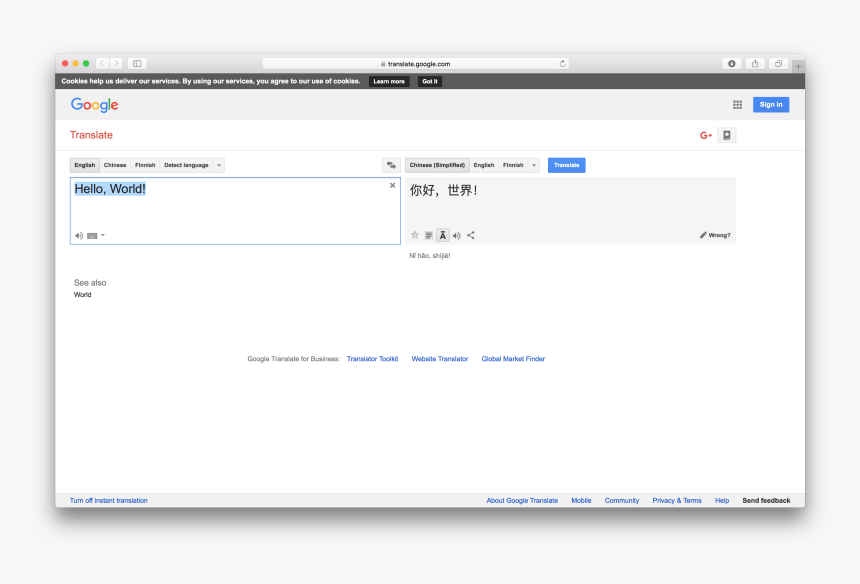Click the Google+ share icon
The width and height of the screenshot is (860, 584).
706,135
